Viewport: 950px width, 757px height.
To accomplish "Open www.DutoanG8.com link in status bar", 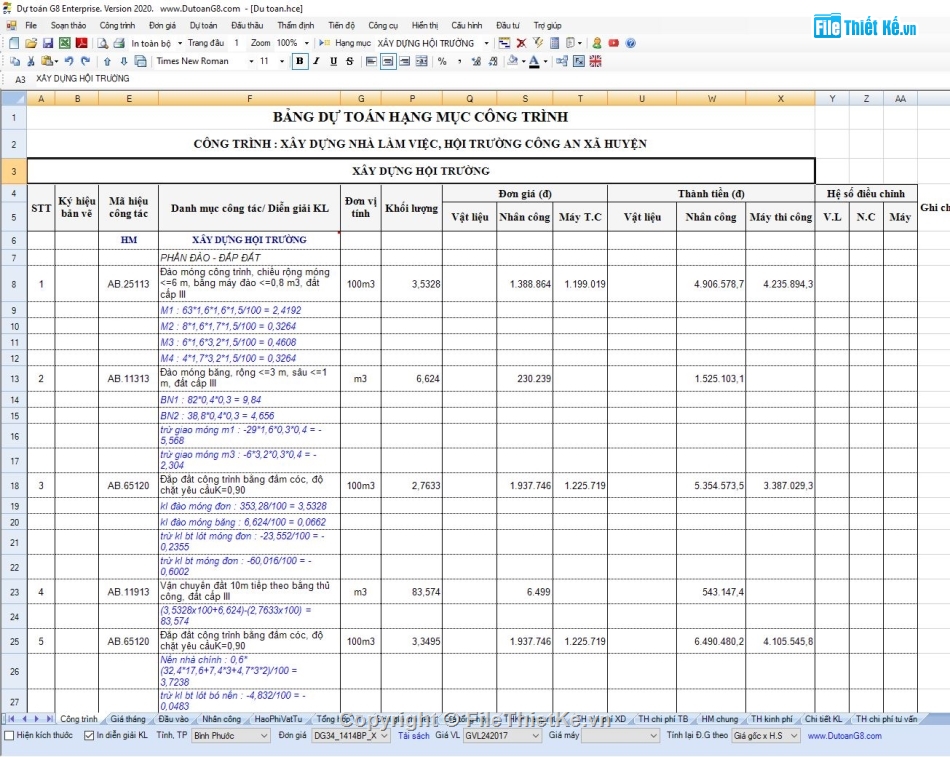I will point(844,735).
